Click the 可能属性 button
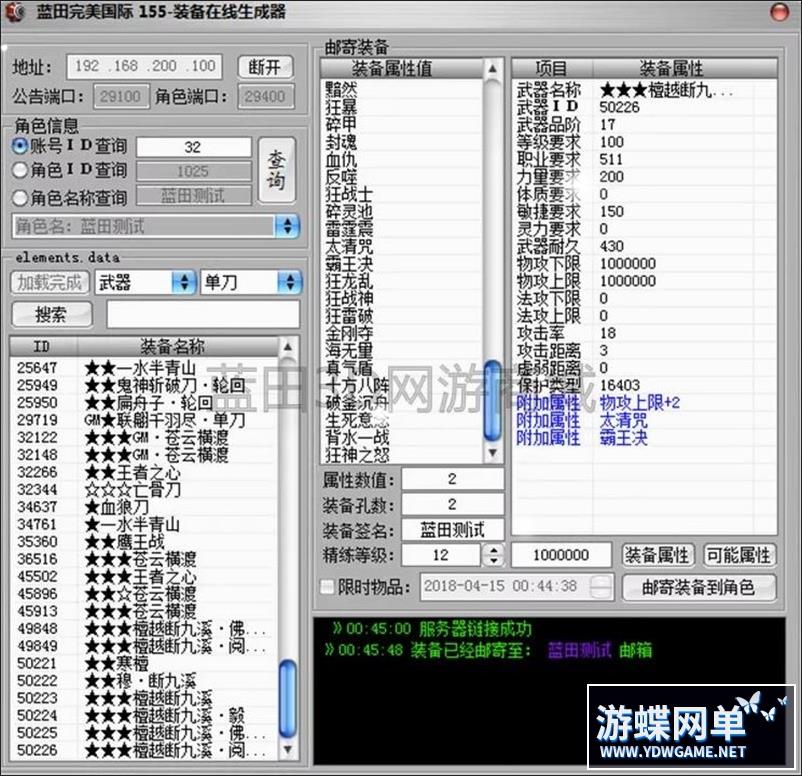The width and height of the screenshot is (802, 776). click(738, 555)
